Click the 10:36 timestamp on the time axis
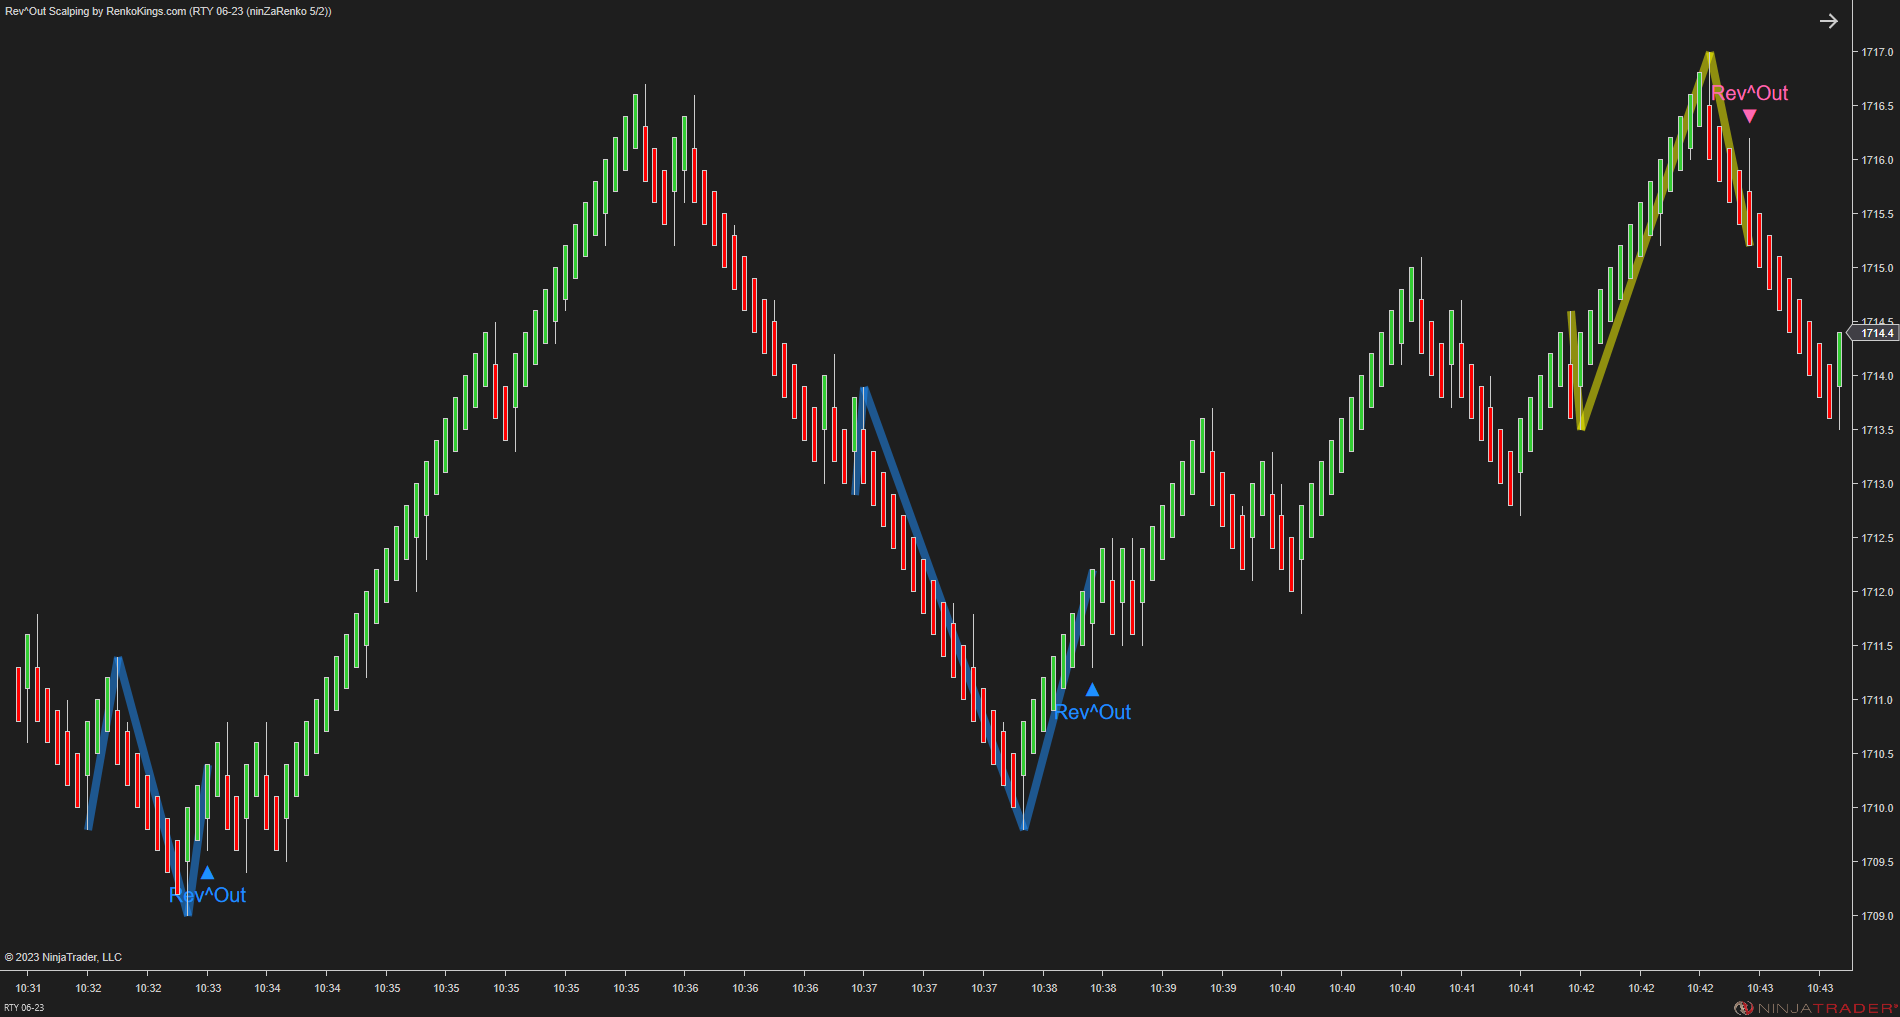 click(x=686, y=988)
